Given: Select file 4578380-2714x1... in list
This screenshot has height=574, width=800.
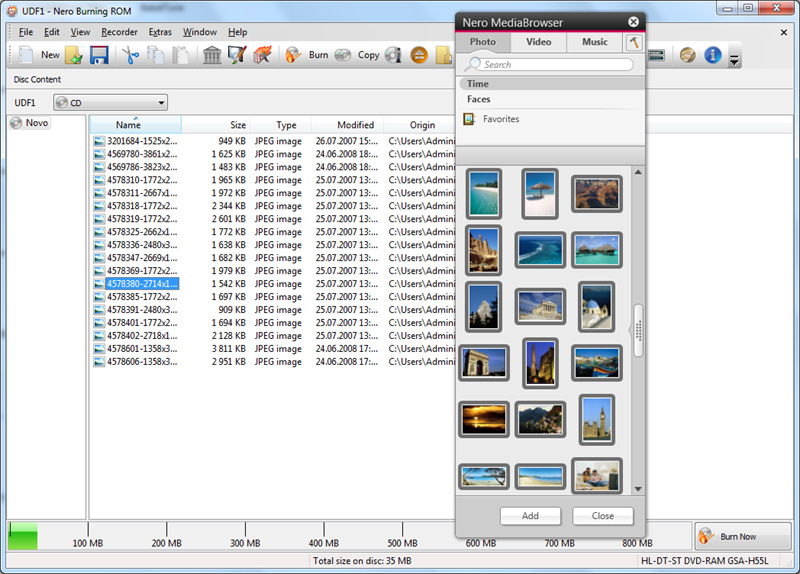Looking at the screenshot, I should click(142, 284).
